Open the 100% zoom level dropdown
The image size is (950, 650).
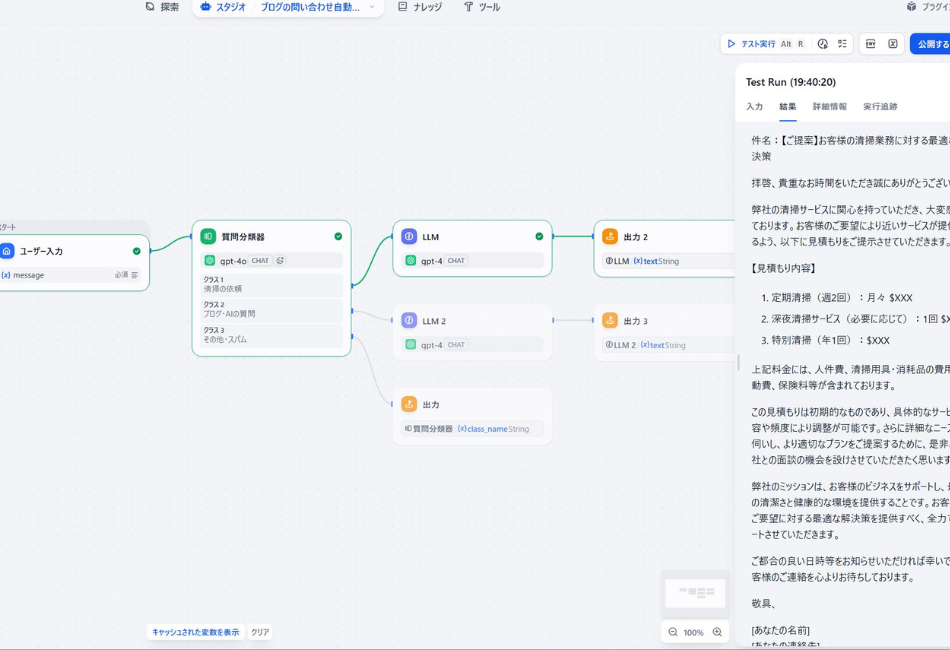click(694, 632)
